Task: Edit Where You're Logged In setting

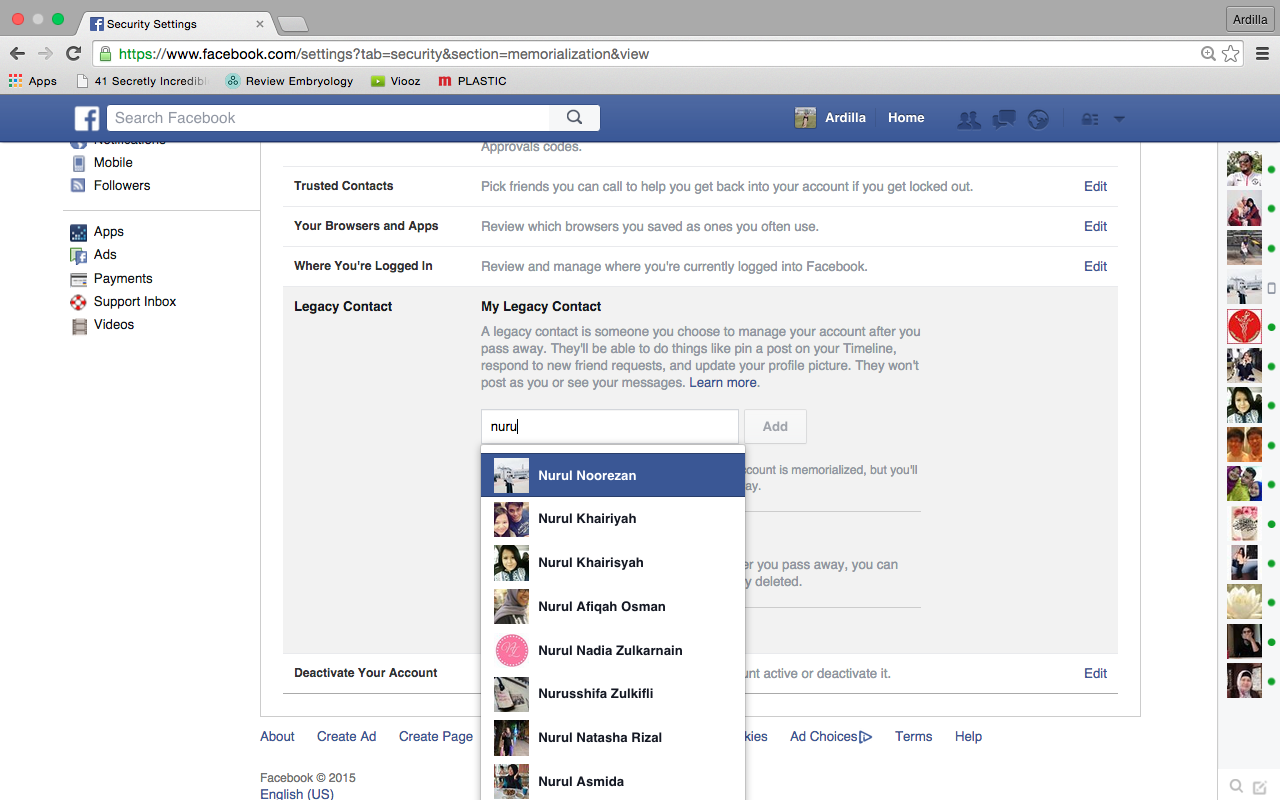Action: point(1095,266)
